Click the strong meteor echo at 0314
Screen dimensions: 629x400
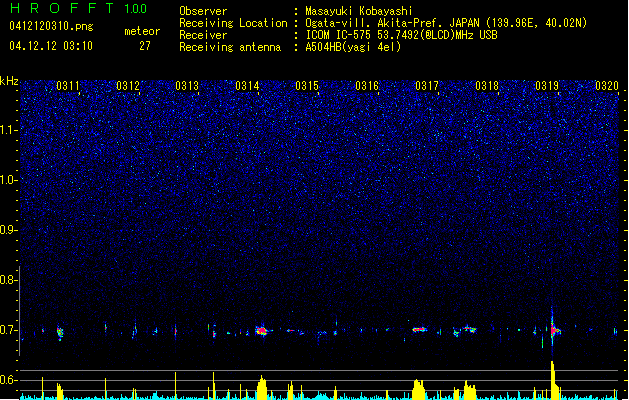[x=262, y=331]
